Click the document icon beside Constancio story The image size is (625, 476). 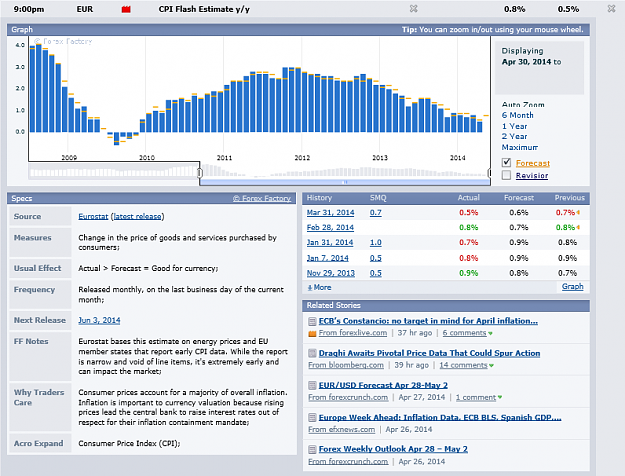point(312,321)
